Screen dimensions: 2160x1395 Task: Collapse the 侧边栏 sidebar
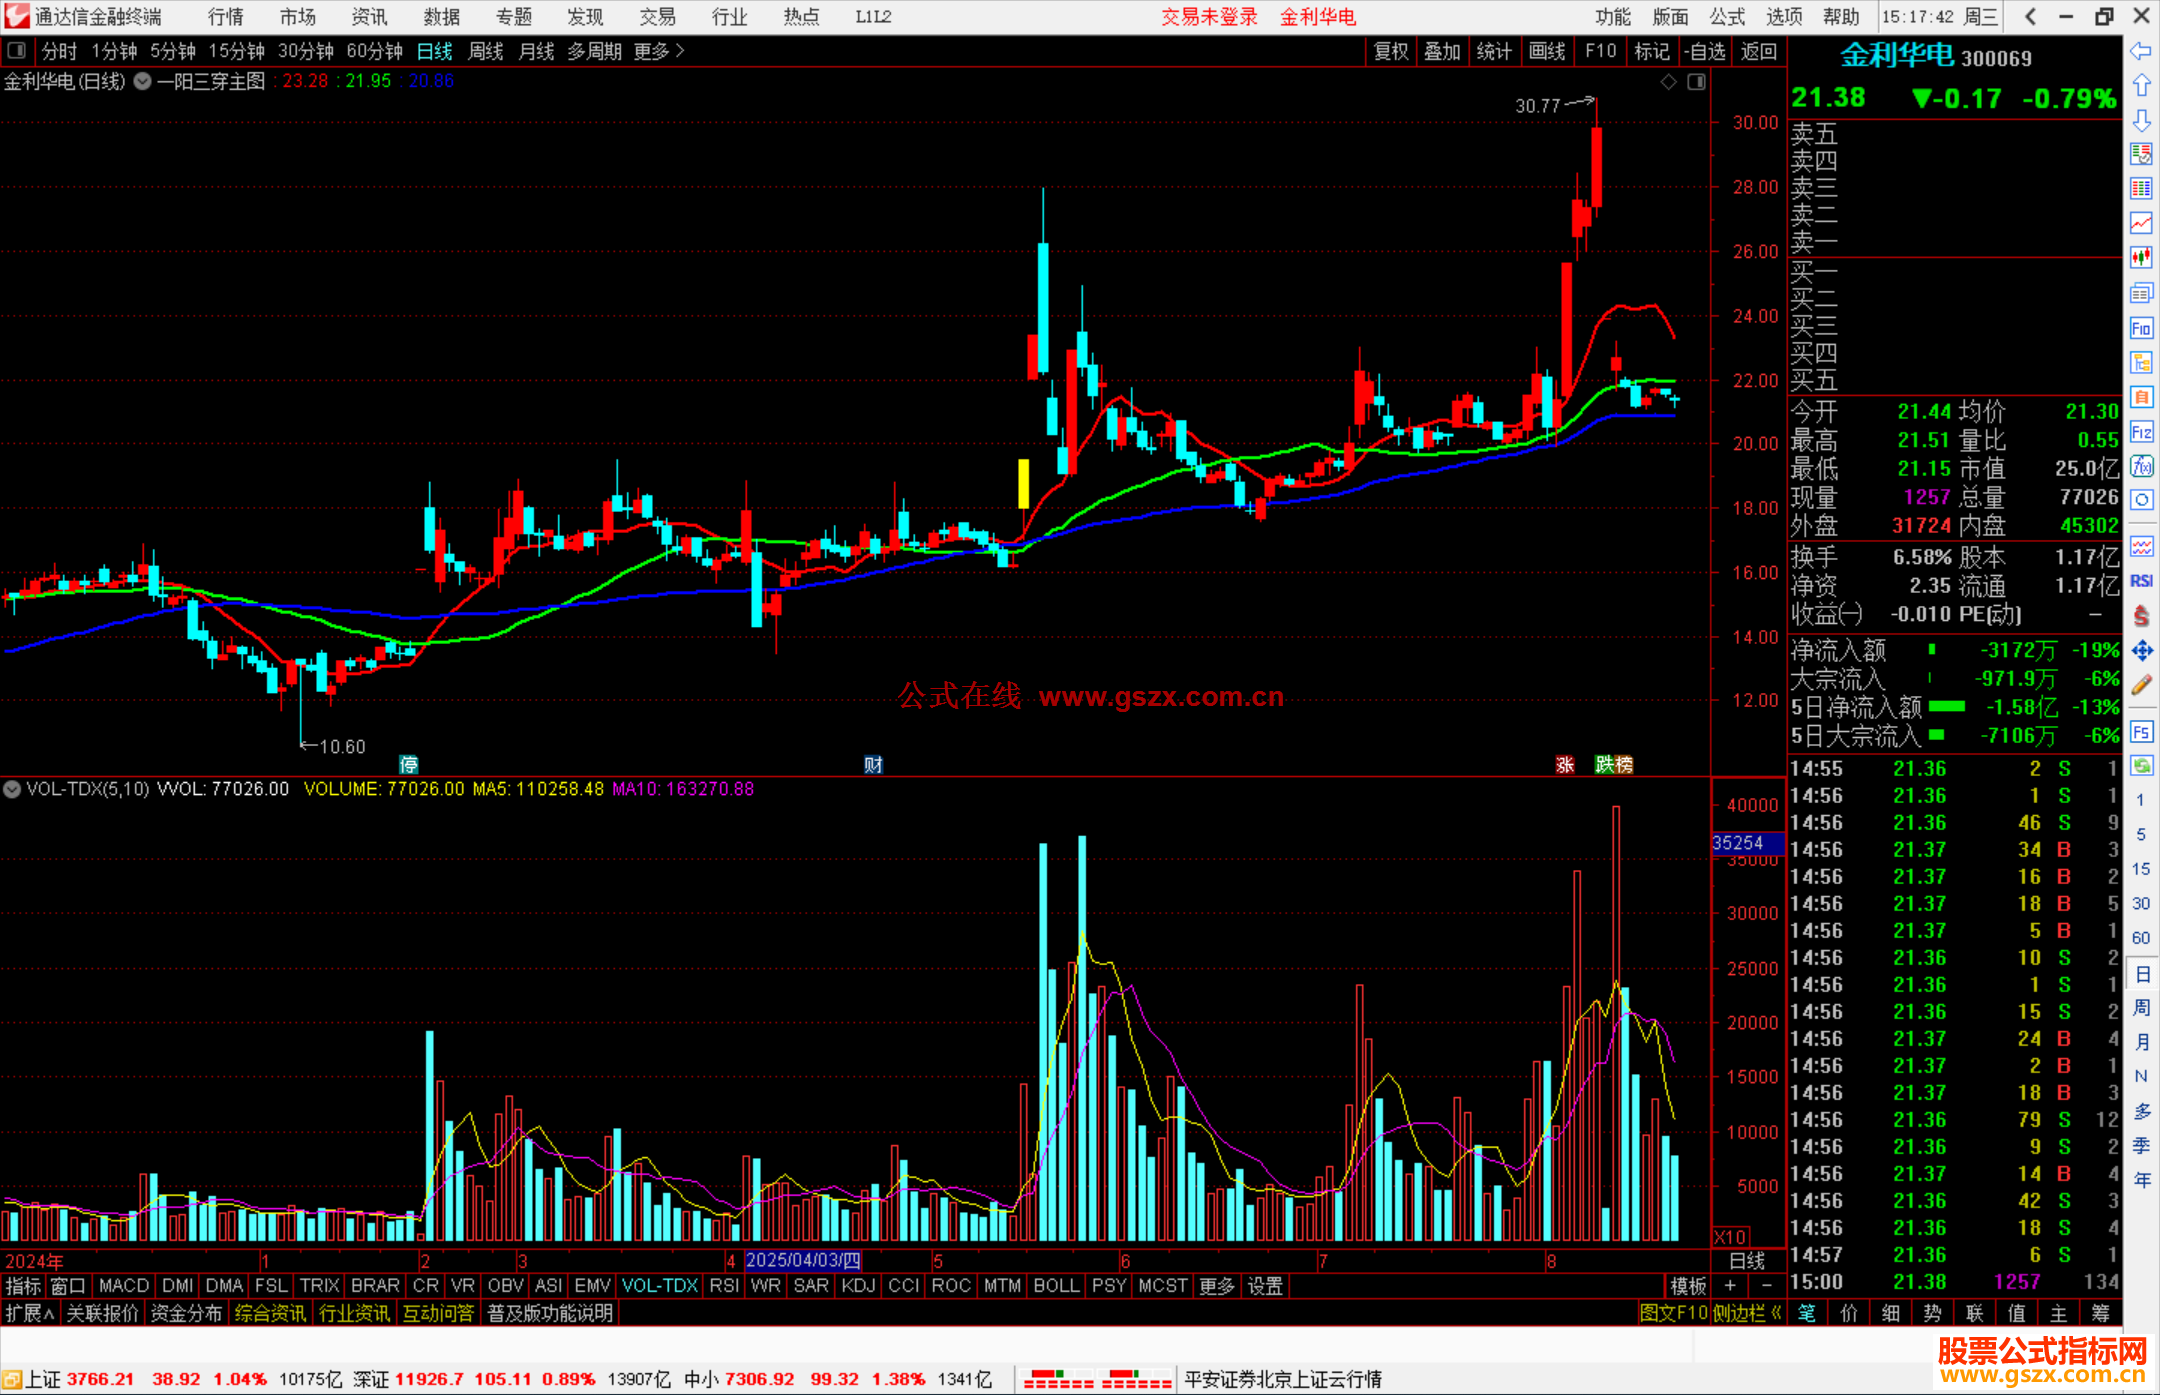tap(1746, 1313)
